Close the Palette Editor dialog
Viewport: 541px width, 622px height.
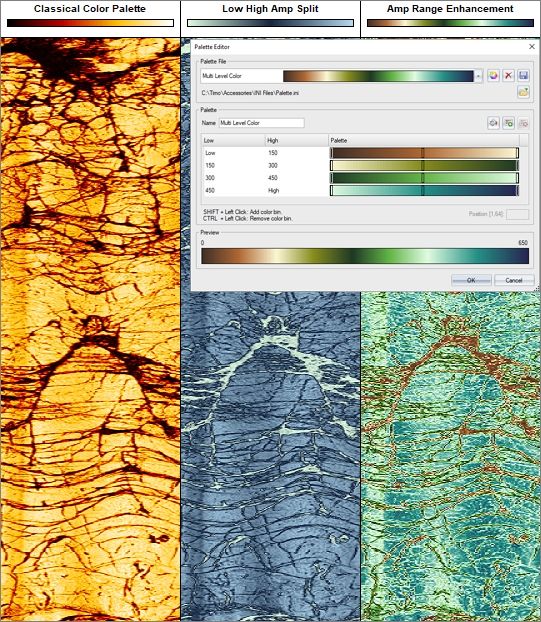point(532,46)
